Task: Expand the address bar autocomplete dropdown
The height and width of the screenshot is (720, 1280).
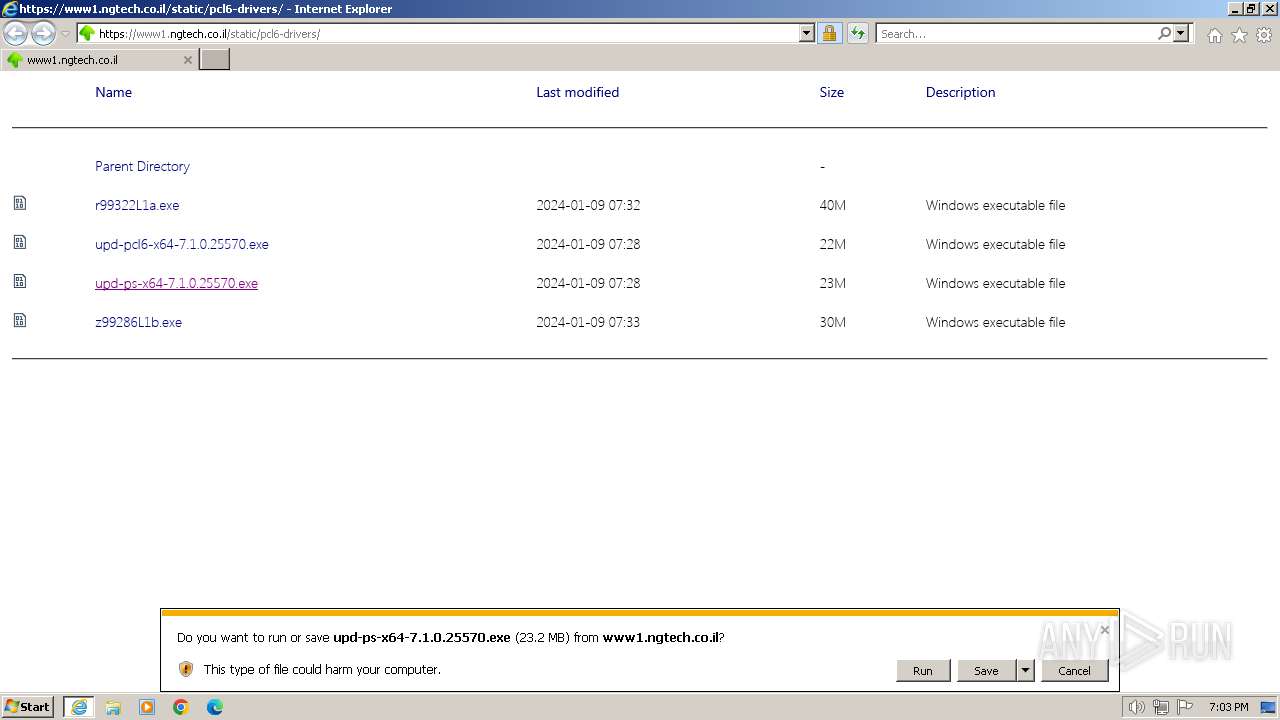Action: point(807,34)
